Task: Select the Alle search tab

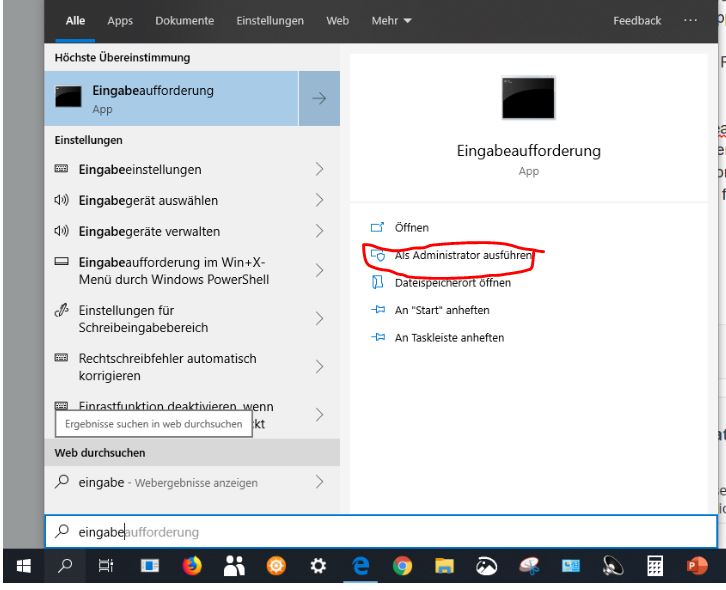Action: pyautogui.click(x=75, y=21)
